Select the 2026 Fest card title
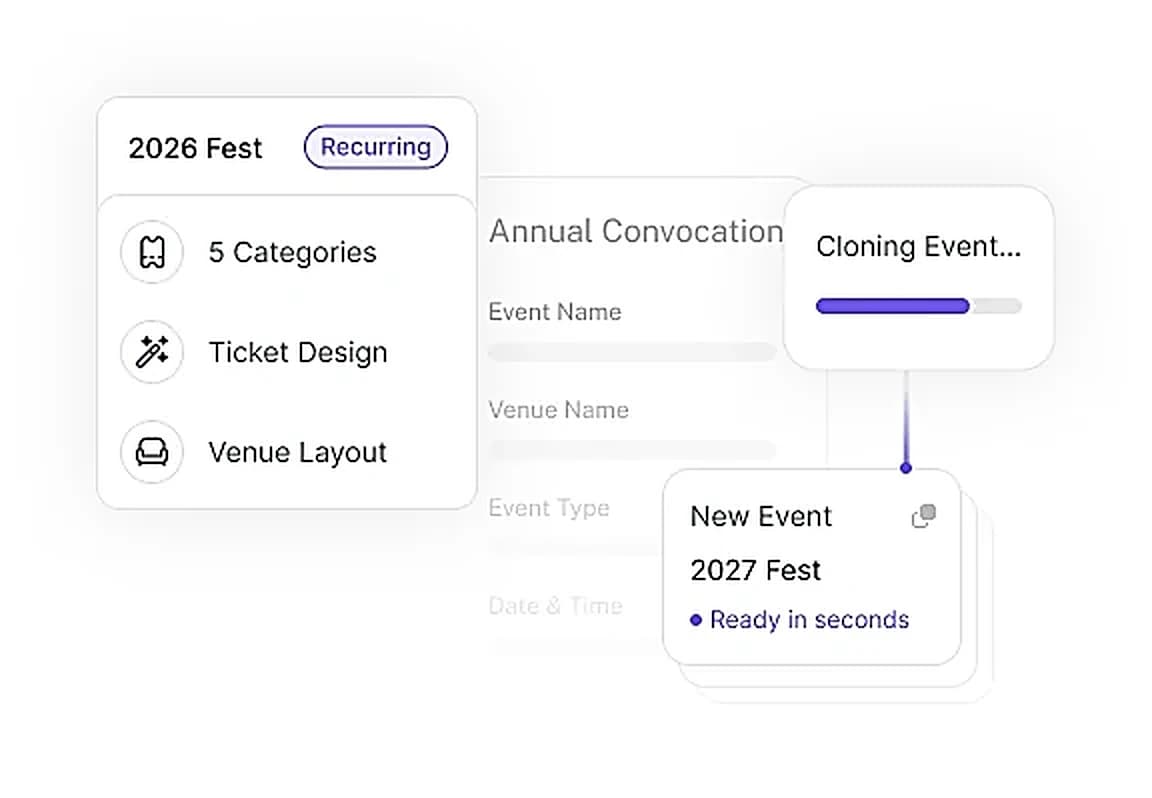1152x798 pixels. 195,148
